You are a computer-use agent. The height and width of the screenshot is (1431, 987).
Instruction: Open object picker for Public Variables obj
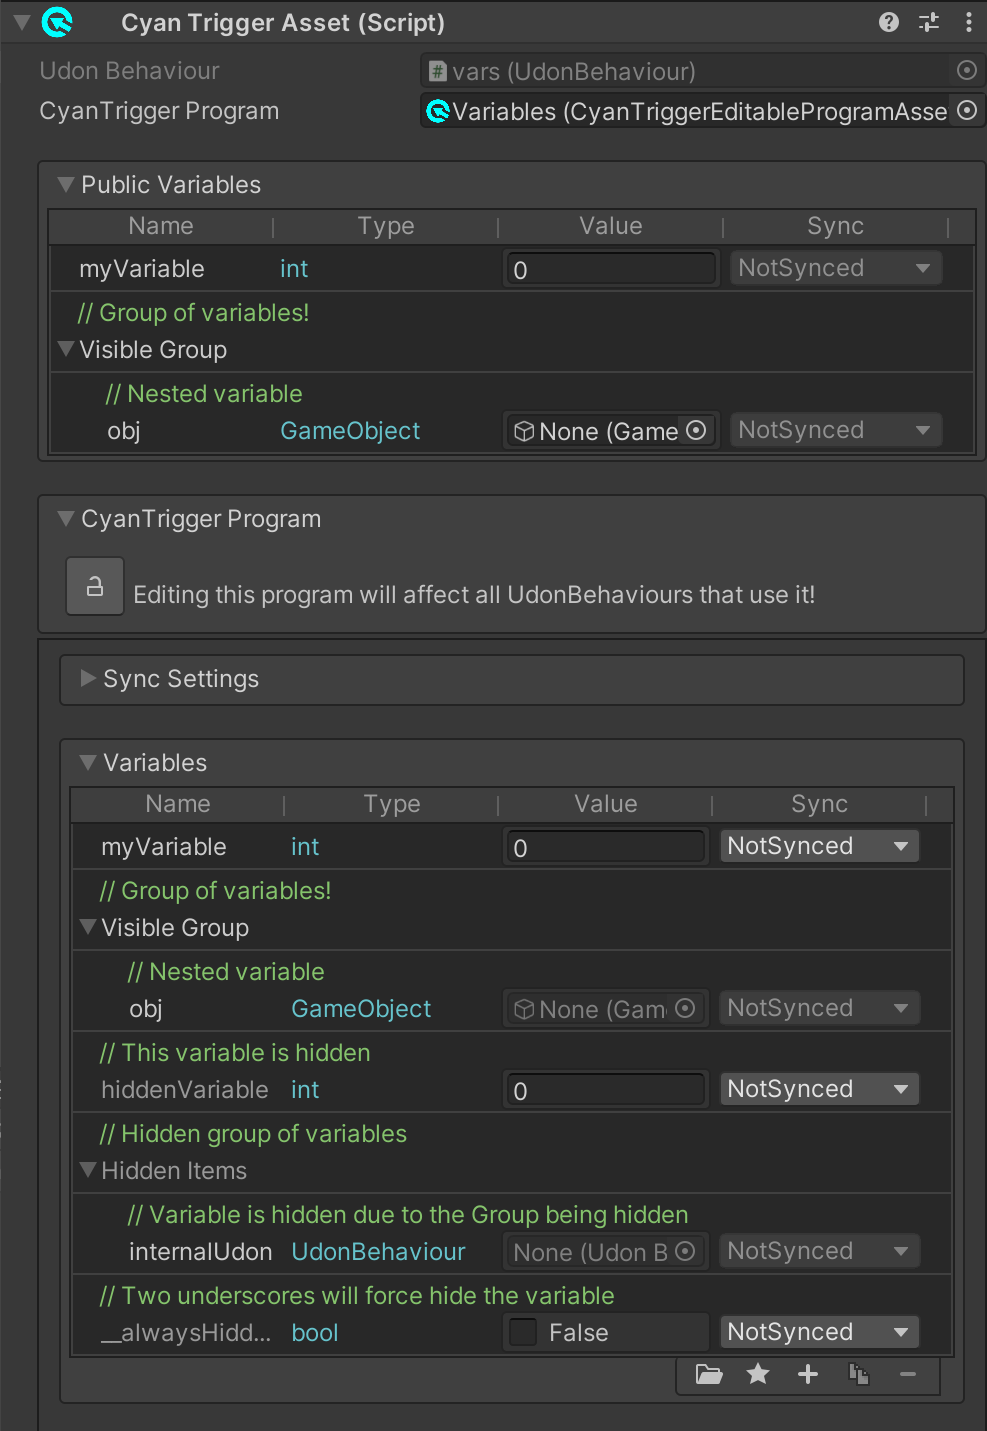[696, 430]
